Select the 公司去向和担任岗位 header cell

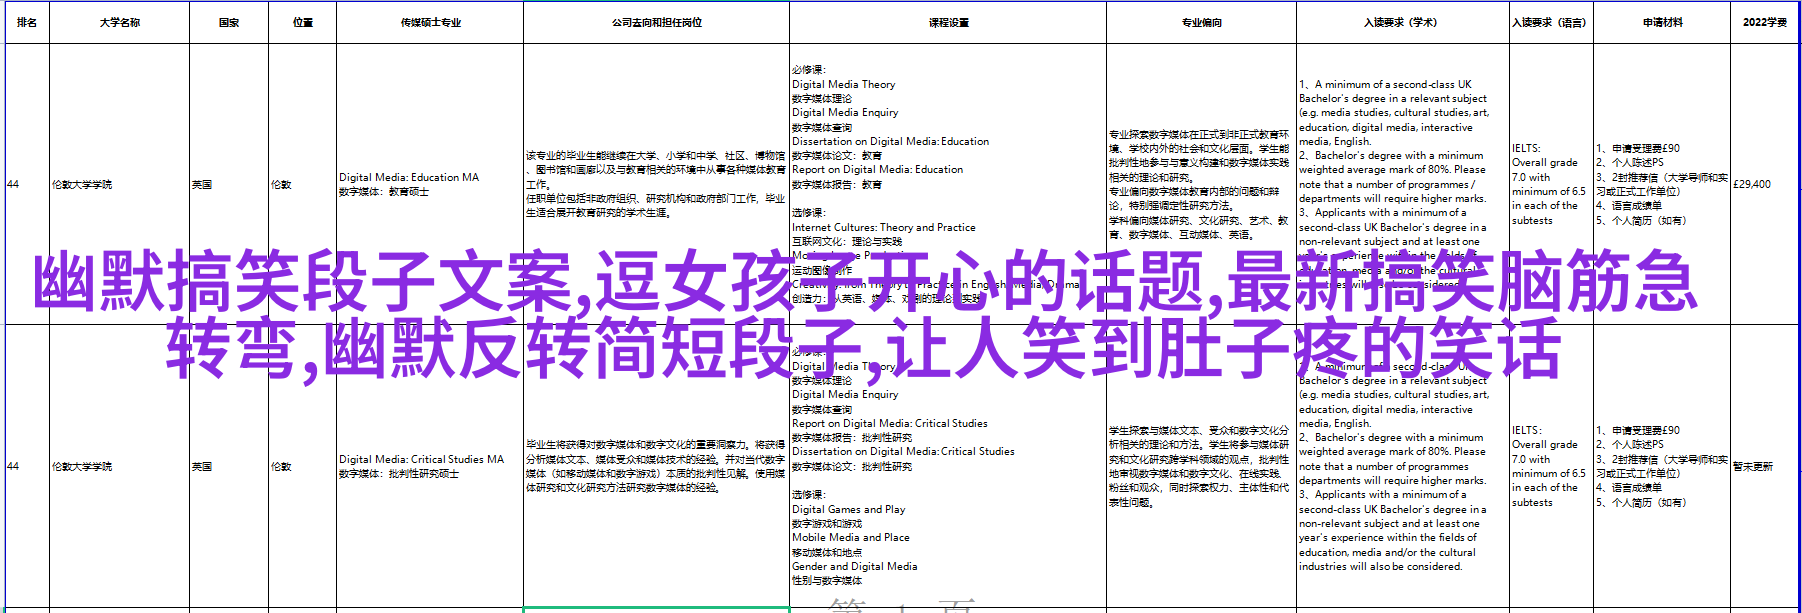click(656, 22)
